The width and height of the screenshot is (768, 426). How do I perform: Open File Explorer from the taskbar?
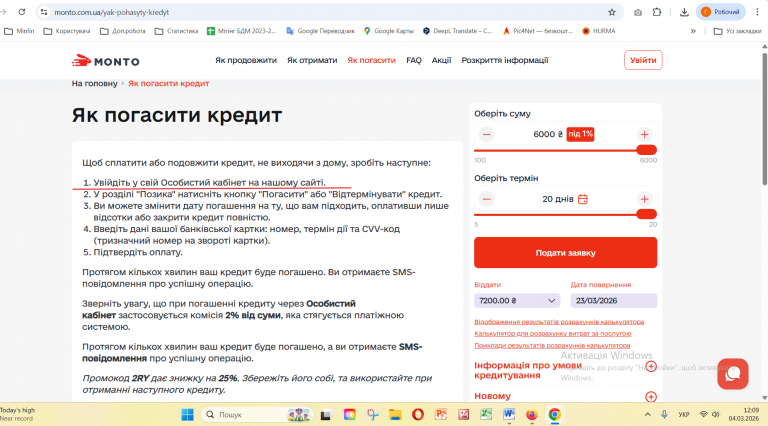point(395,415)
